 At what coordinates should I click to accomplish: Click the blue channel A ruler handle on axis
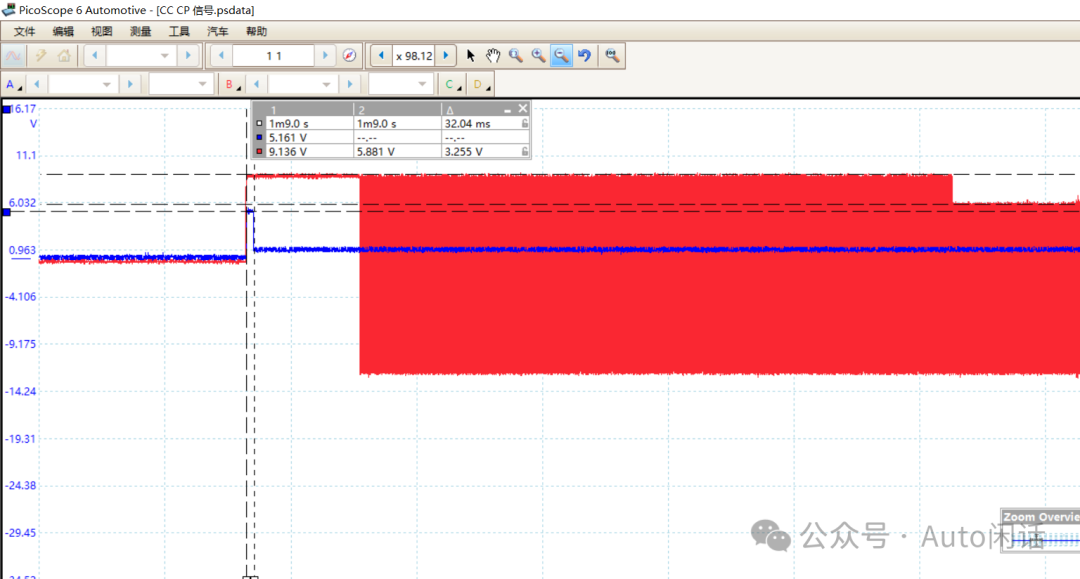pos(6,212)
